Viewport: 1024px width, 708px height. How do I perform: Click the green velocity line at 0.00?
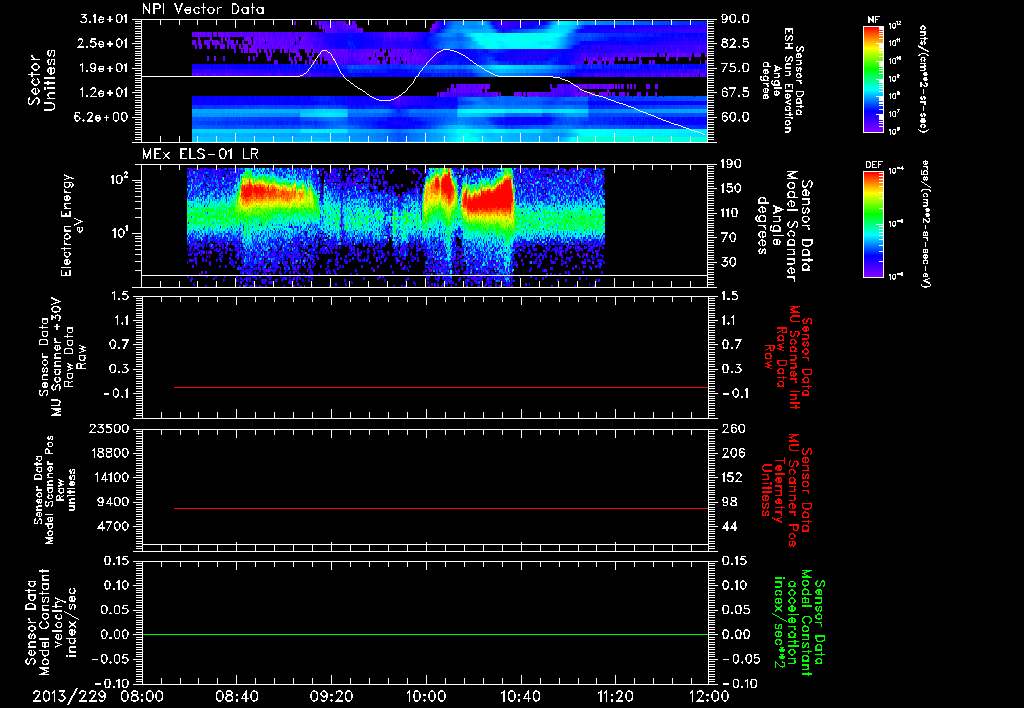click(425, 634)
